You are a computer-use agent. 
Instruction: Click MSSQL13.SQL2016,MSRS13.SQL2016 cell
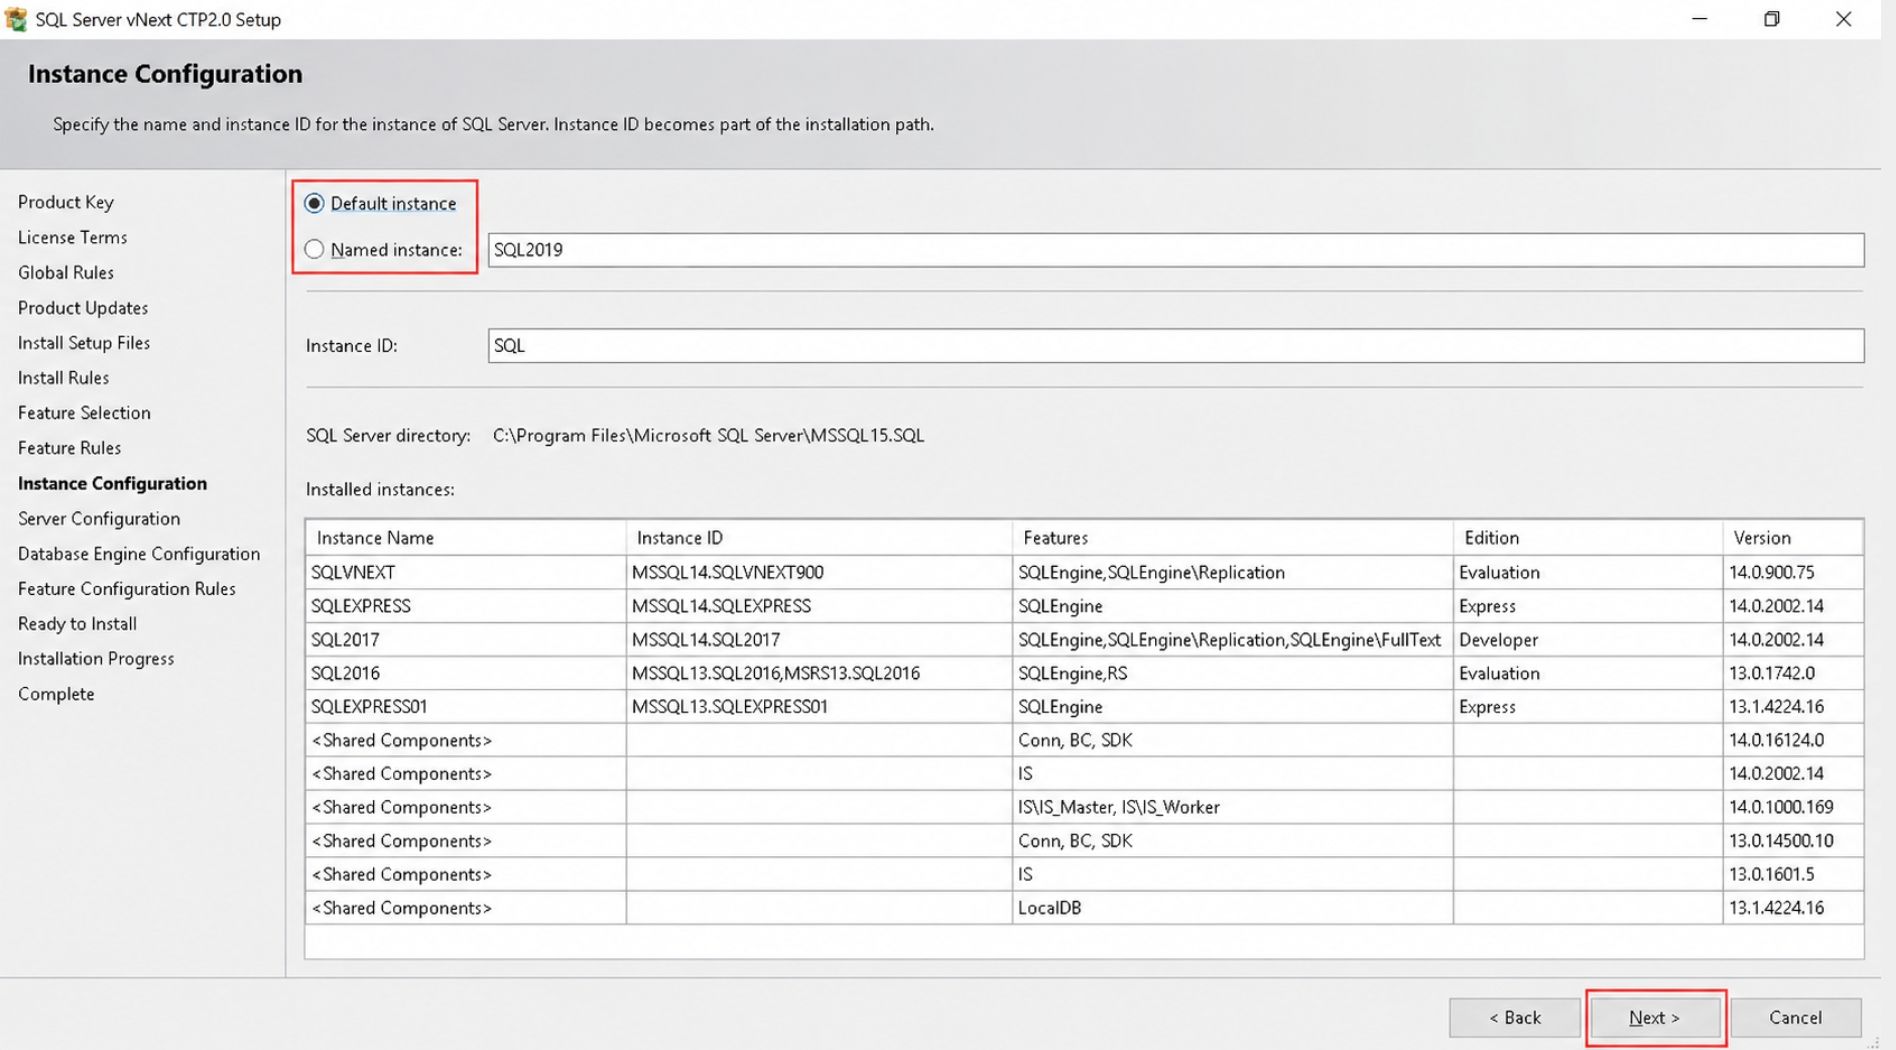point(819,673)
